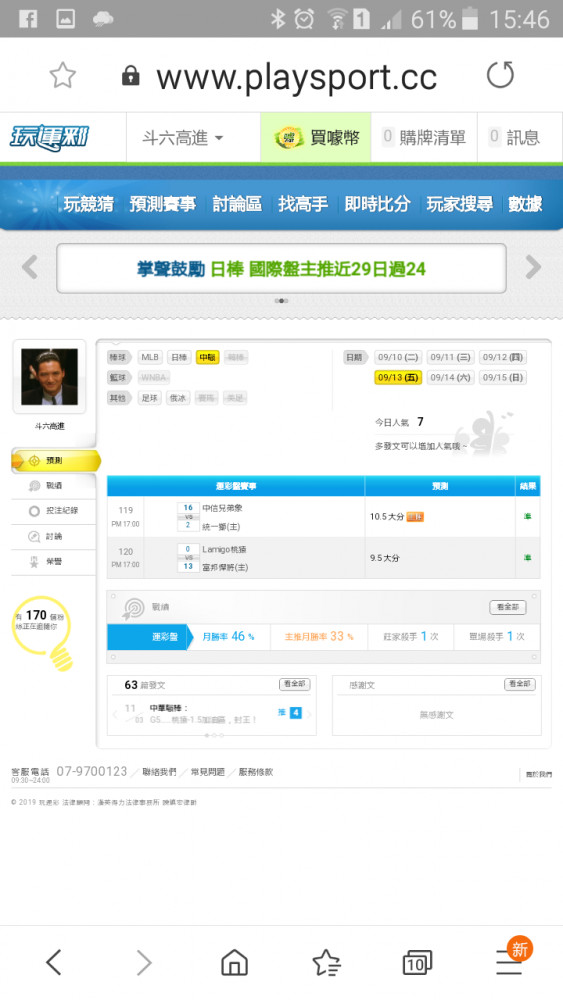
Task: Go to 玩競猜 in the navigation bar
Action: (x=89, y=204)
